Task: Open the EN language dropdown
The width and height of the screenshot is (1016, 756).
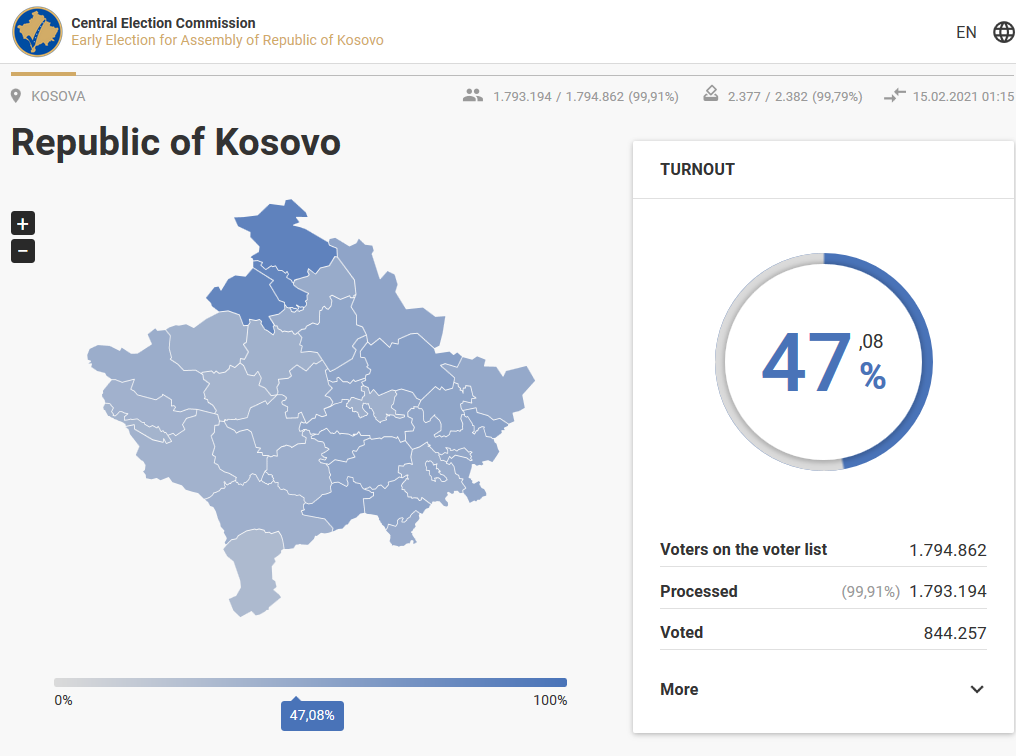Action: click(966, 32)
